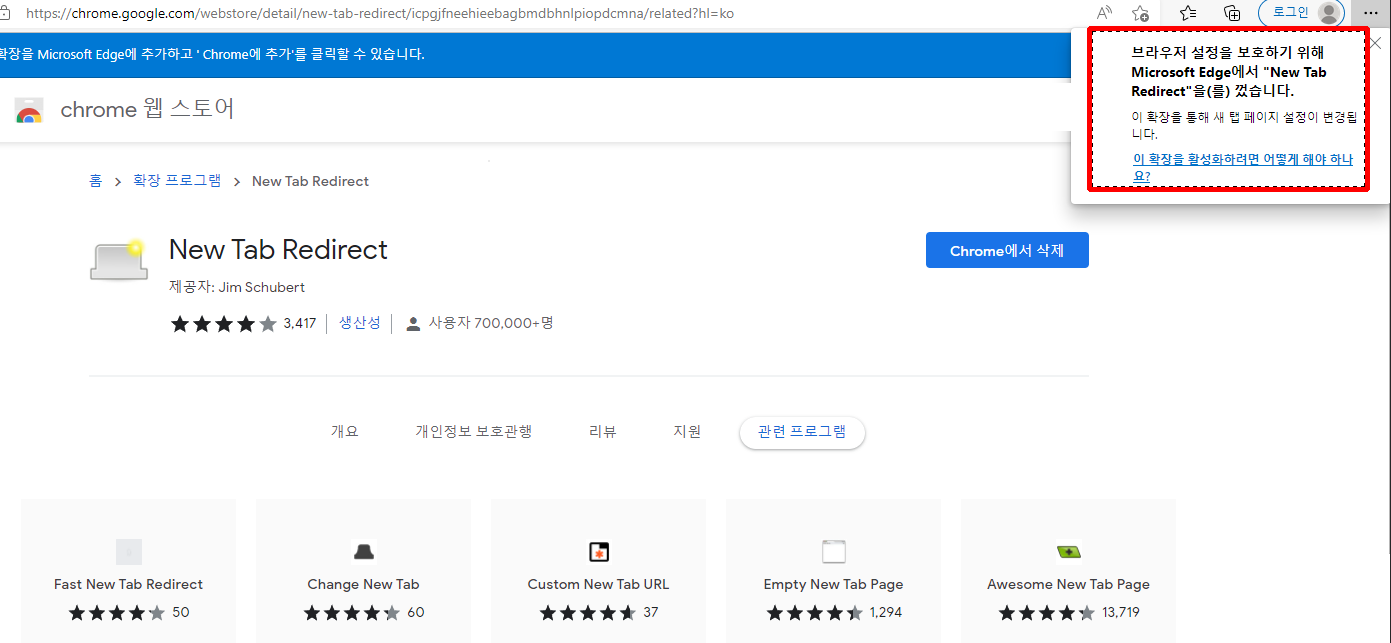Click the 사용자 700,000+명 text
The height and width of the screenshot is (643, 1391).
point(491,323)
